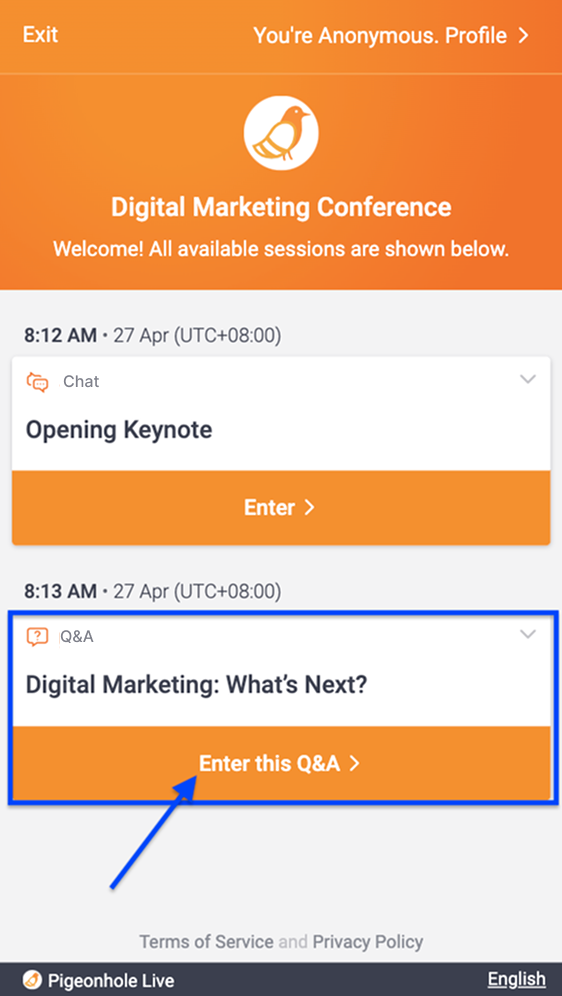Viewport: 562px width, 996px height.
Task: Open the Privacy Policy link
Action: (368, 941)
